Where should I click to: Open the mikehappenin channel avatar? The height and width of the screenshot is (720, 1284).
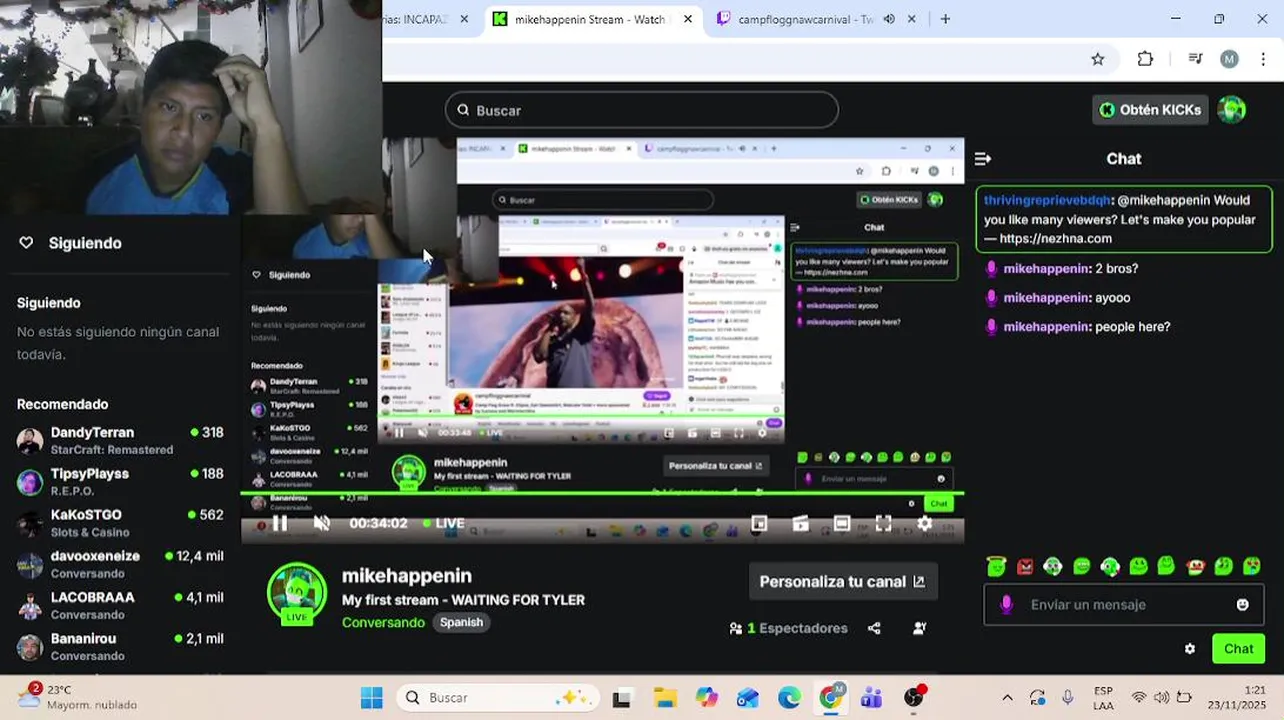[x=297, y=592]
